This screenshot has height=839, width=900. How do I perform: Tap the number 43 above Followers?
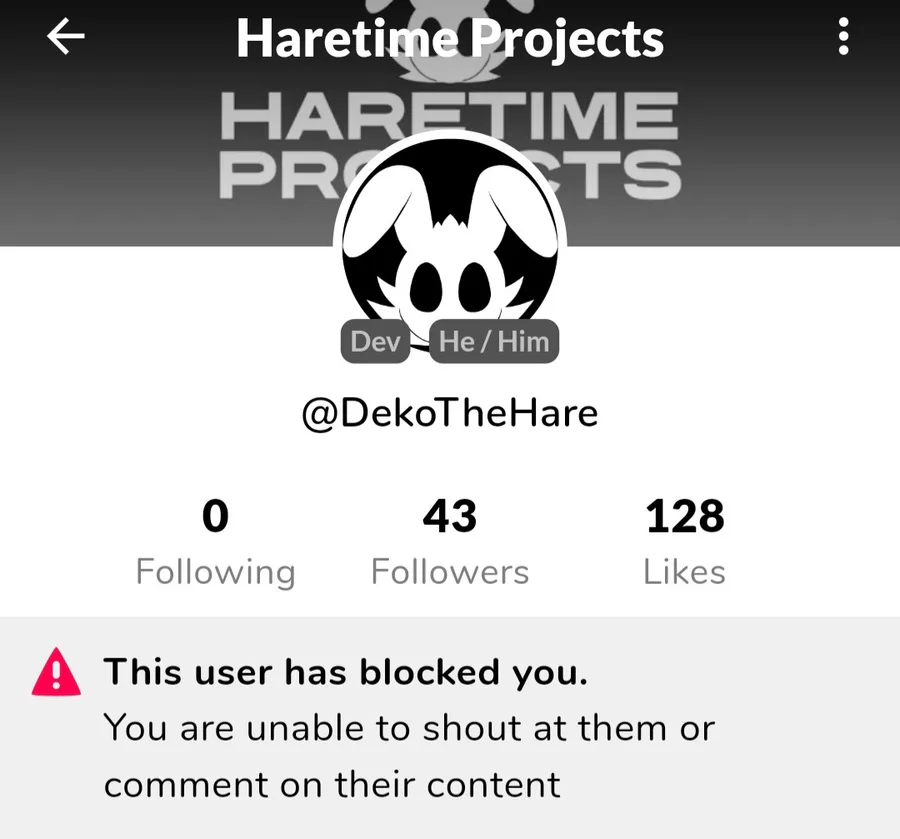coord(450,516)
